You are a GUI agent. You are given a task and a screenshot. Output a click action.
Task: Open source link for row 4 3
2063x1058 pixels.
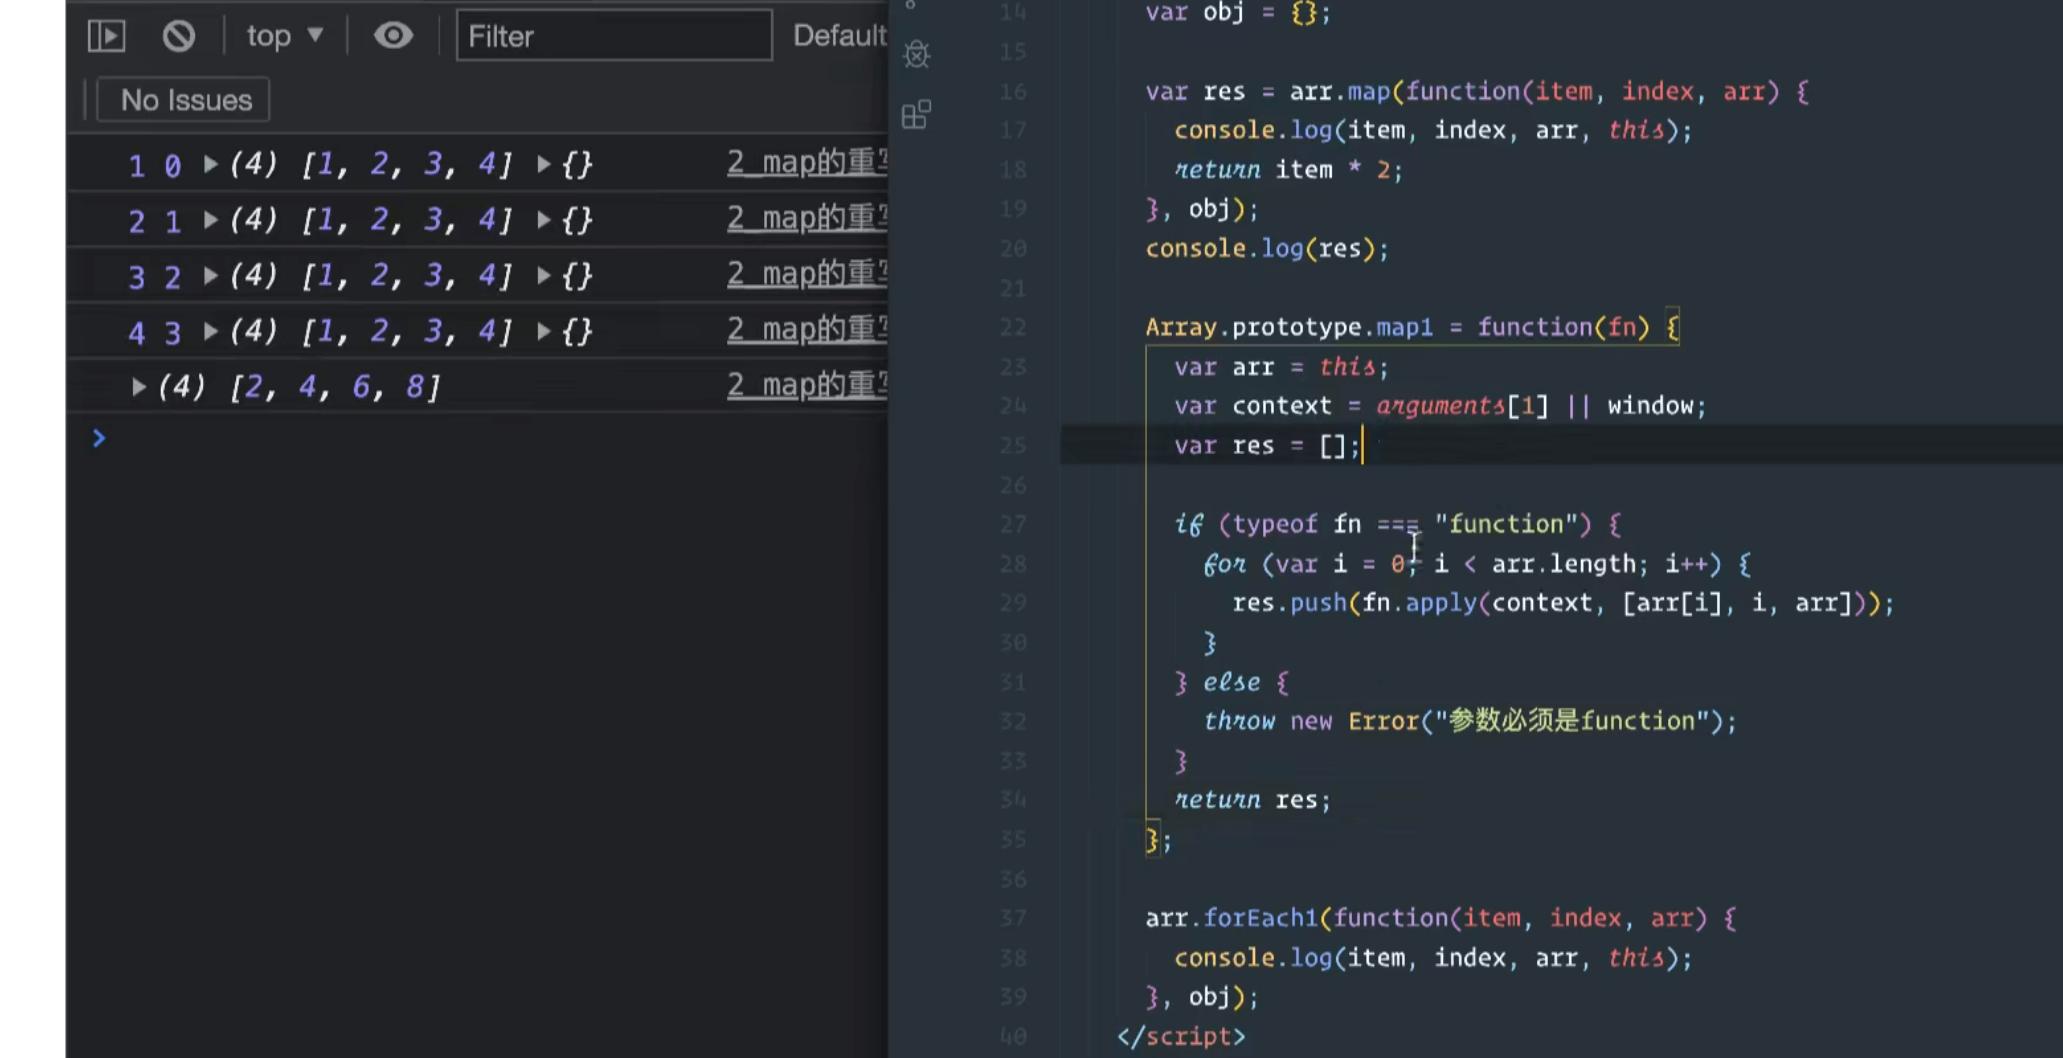pyautogui.click(x=807, y=330)
